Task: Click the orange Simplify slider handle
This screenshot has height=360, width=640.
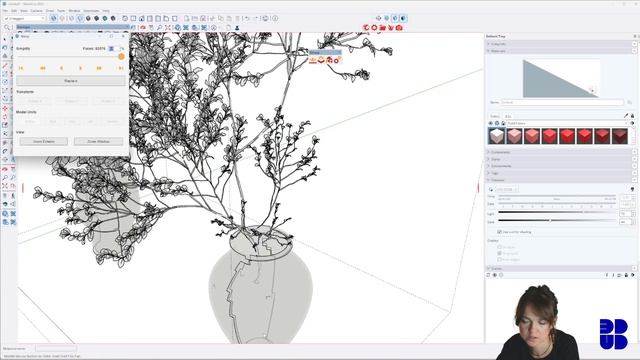Action: 121,57
